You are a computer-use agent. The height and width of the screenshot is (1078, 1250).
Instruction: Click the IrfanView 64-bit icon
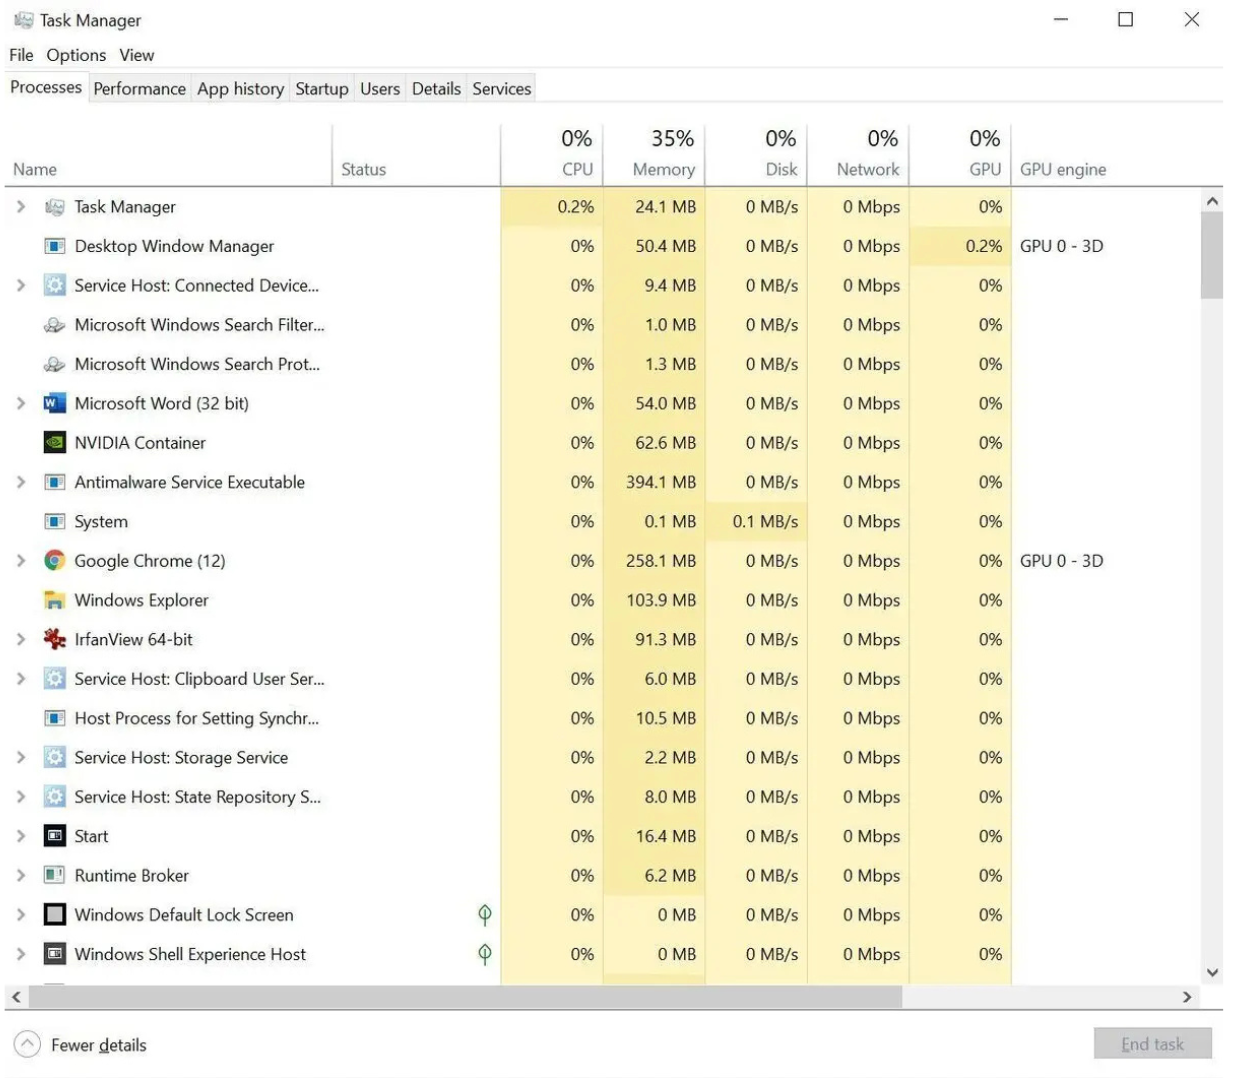coord(55,639)
